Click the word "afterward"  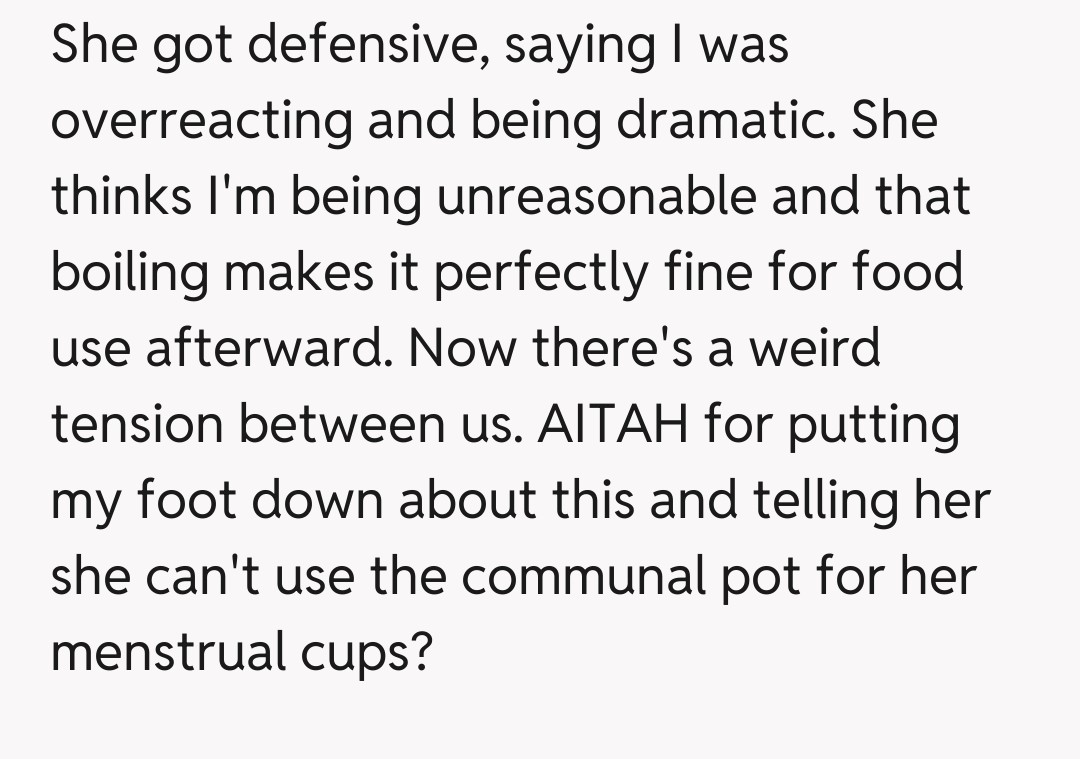(272, 348)
